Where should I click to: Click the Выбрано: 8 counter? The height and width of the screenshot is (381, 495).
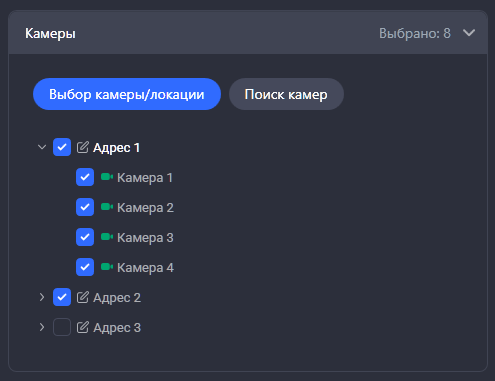coord(415,33)
